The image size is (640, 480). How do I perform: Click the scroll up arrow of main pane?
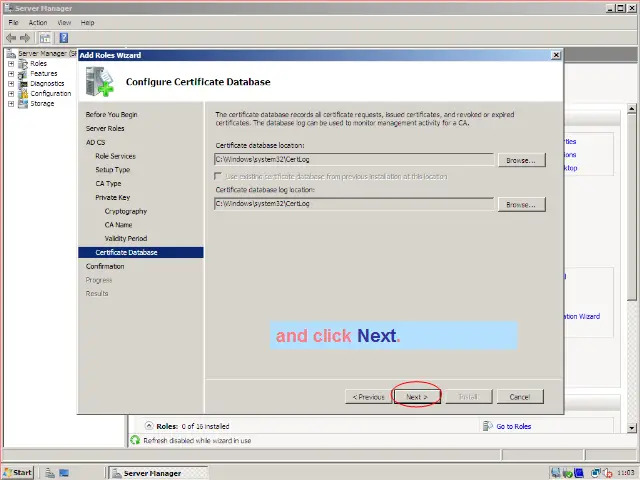click(632, 109)
